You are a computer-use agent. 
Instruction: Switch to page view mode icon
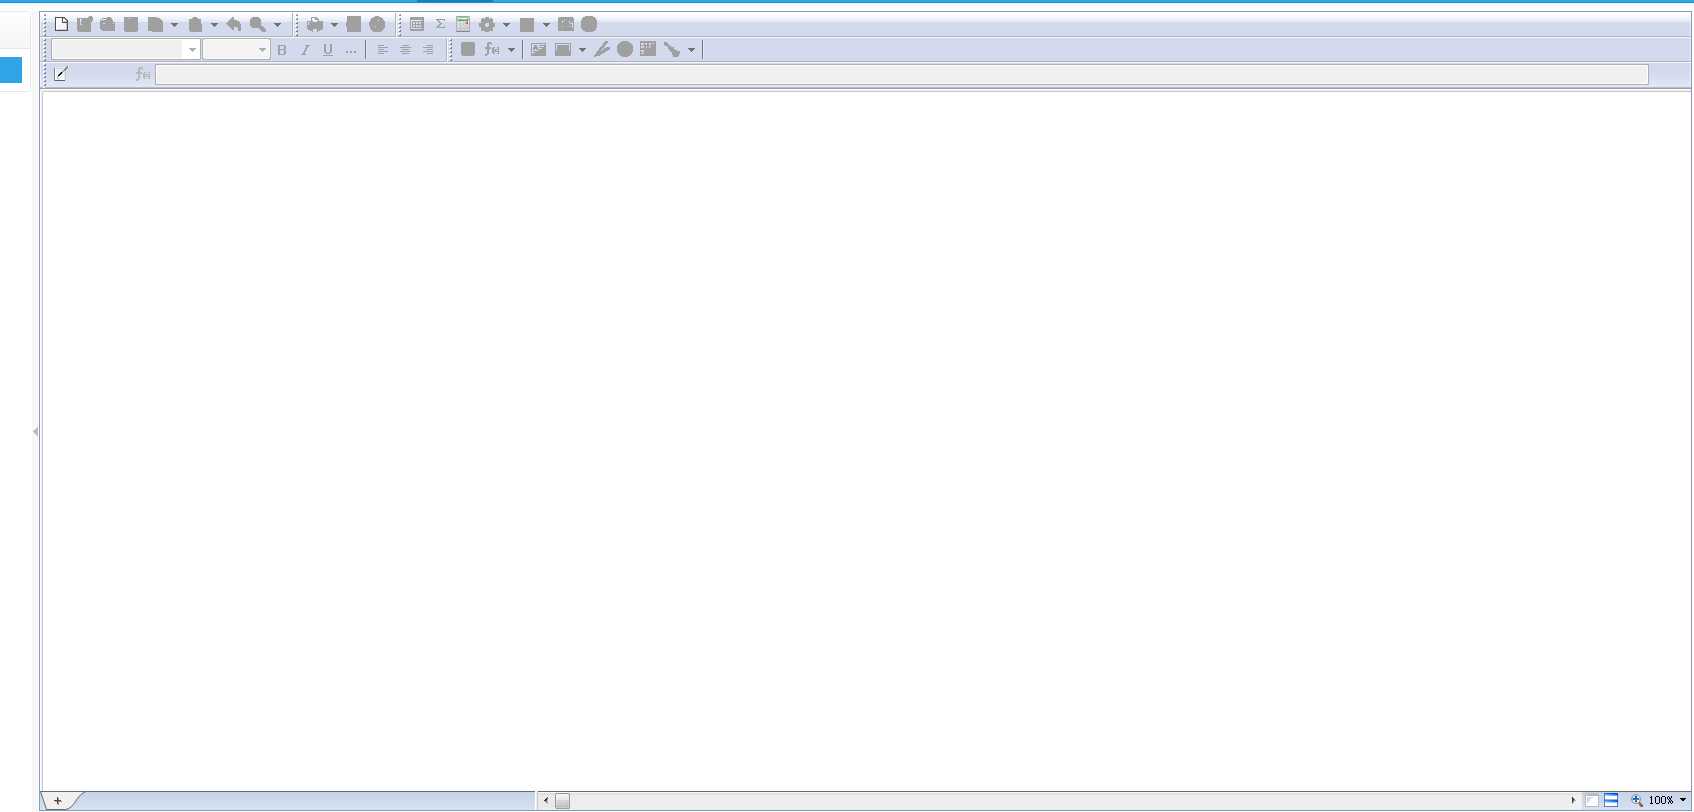pos(1592,800)
